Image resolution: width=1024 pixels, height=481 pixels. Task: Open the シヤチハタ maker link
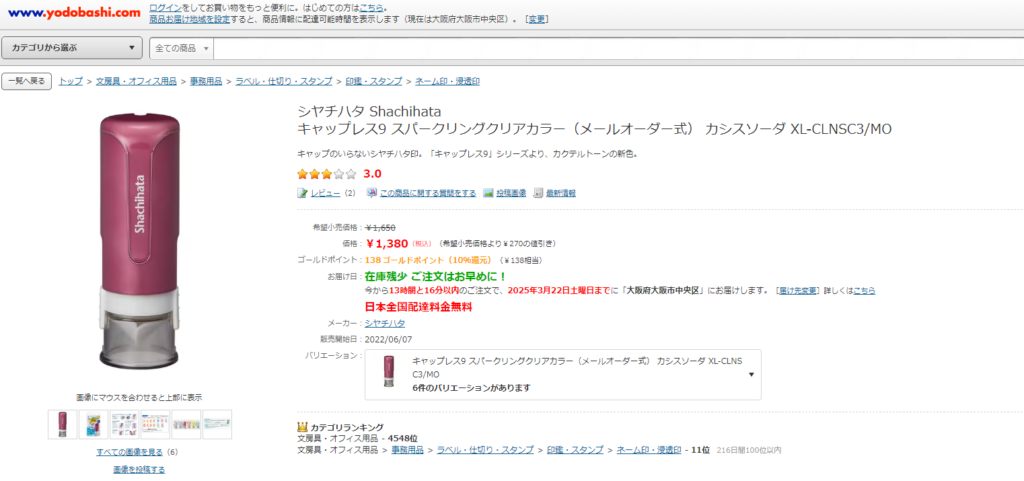point(385,323)
